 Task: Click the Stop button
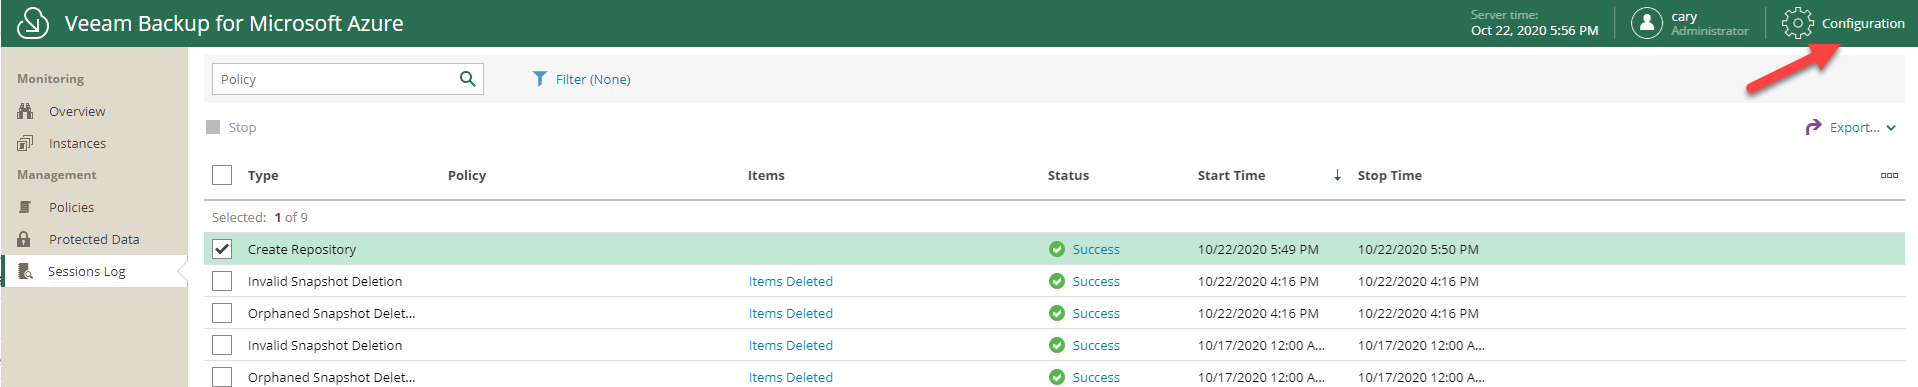(231, 127)
